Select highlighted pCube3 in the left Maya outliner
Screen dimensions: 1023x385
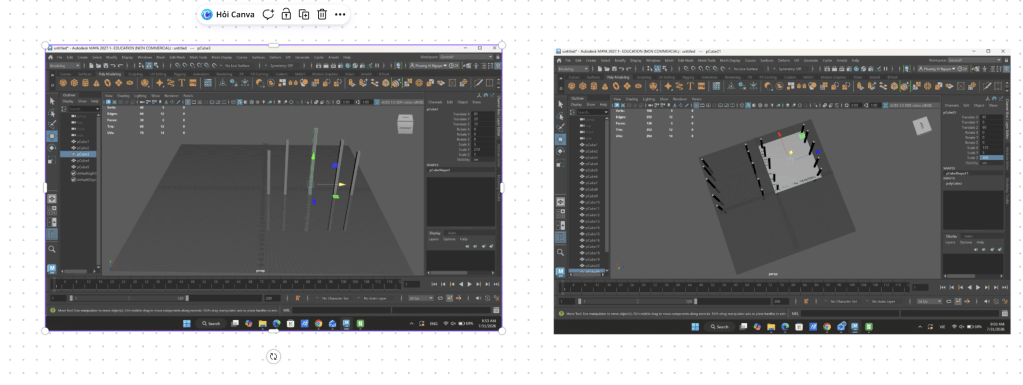79,154
